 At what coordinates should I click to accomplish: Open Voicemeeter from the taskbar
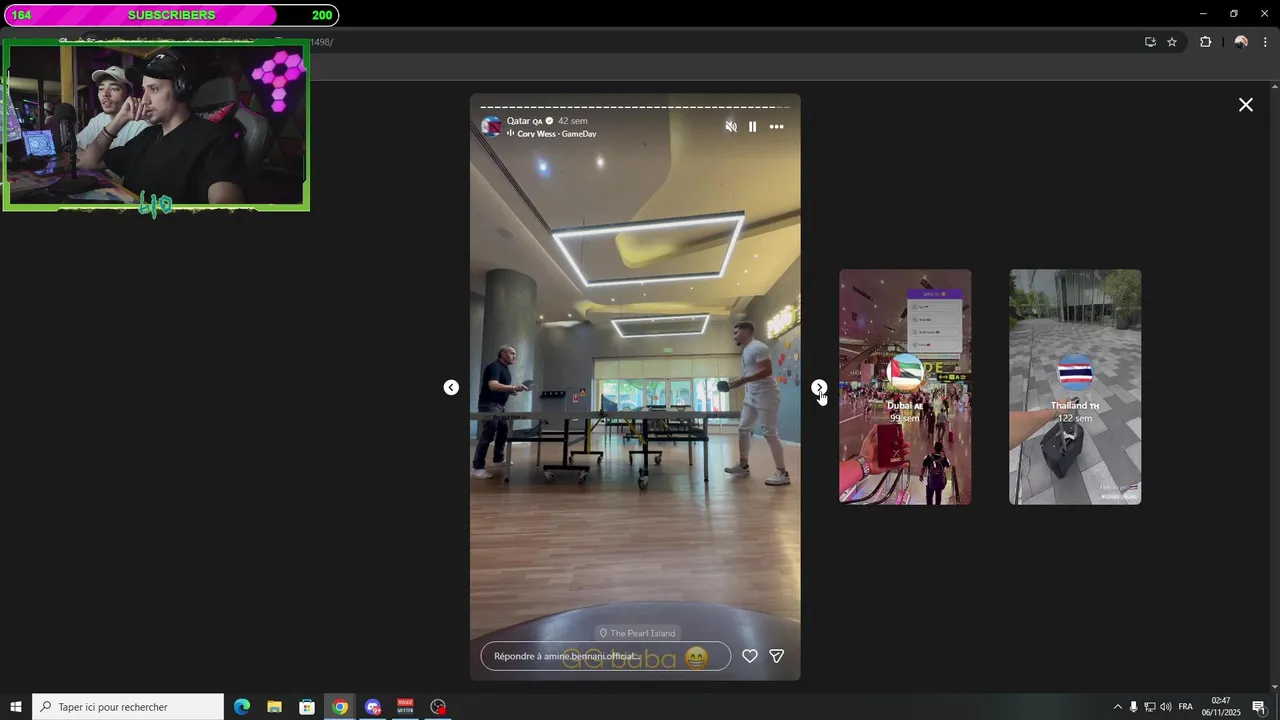click(405, 707)
